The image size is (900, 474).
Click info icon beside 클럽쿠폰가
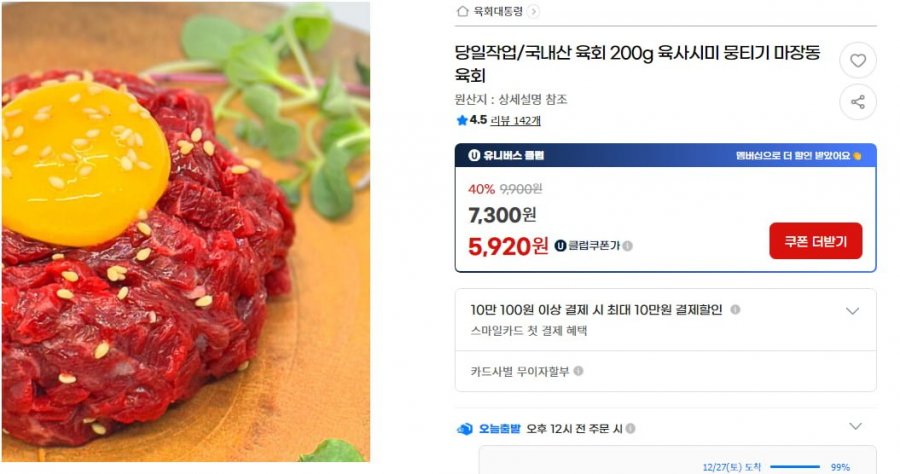(x=627, y=246)
